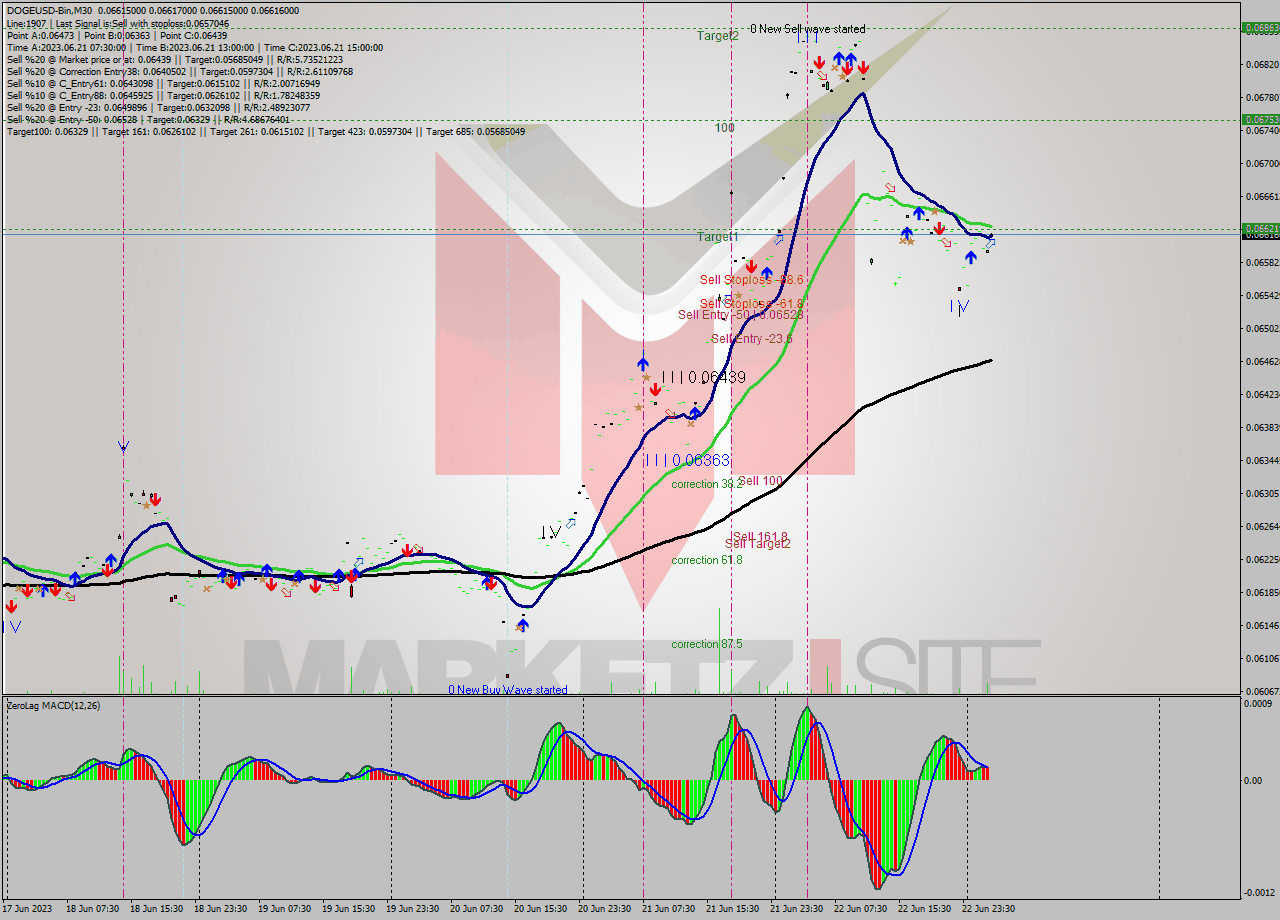This screenshot has height=920, width=1280.
Task: Click the 'I I I 0.06439' wave label
Action: pos(704,377)
